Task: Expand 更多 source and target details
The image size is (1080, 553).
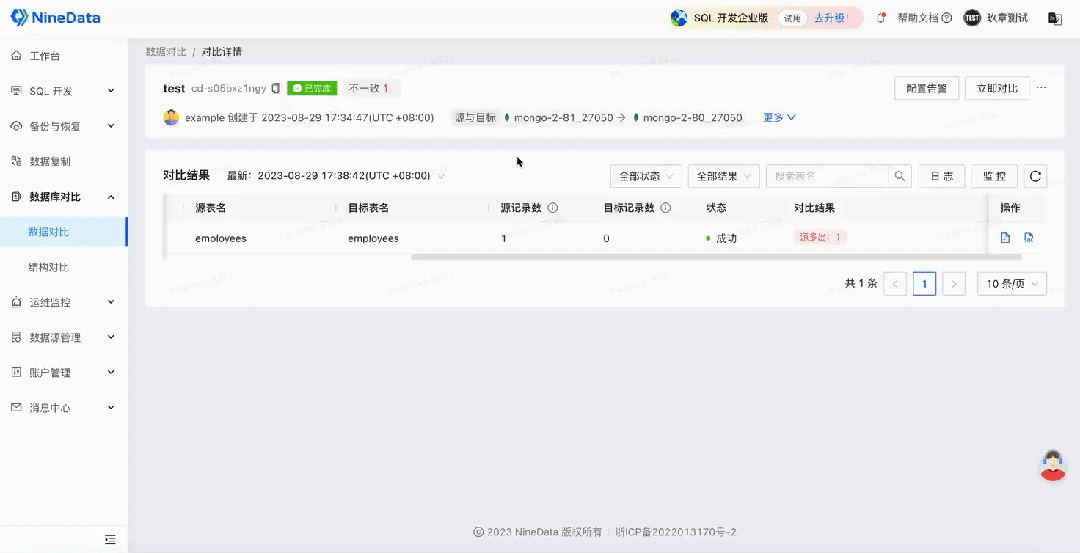Action: pyautogui.click(x=780, y=118)
